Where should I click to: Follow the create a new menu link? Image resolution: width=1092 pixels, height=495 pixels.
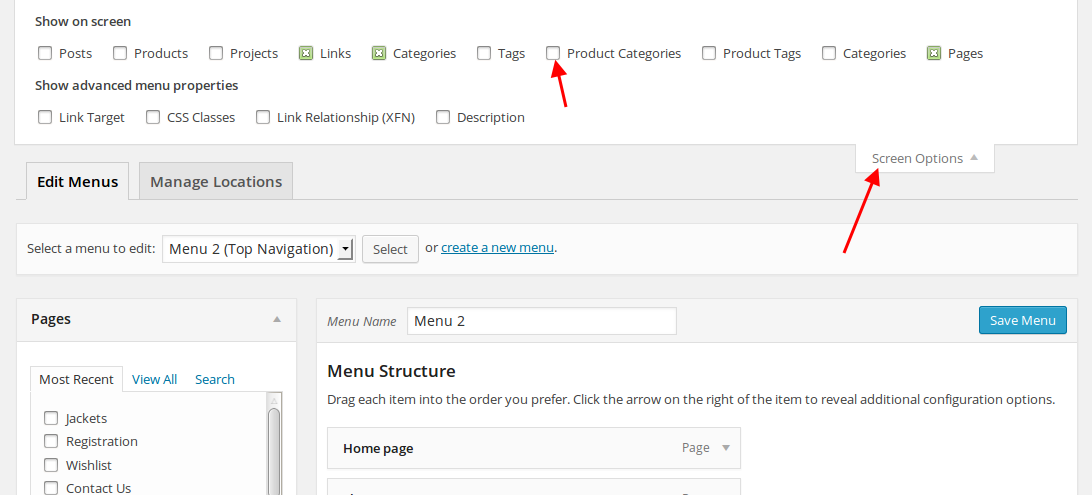coord(498,247)
